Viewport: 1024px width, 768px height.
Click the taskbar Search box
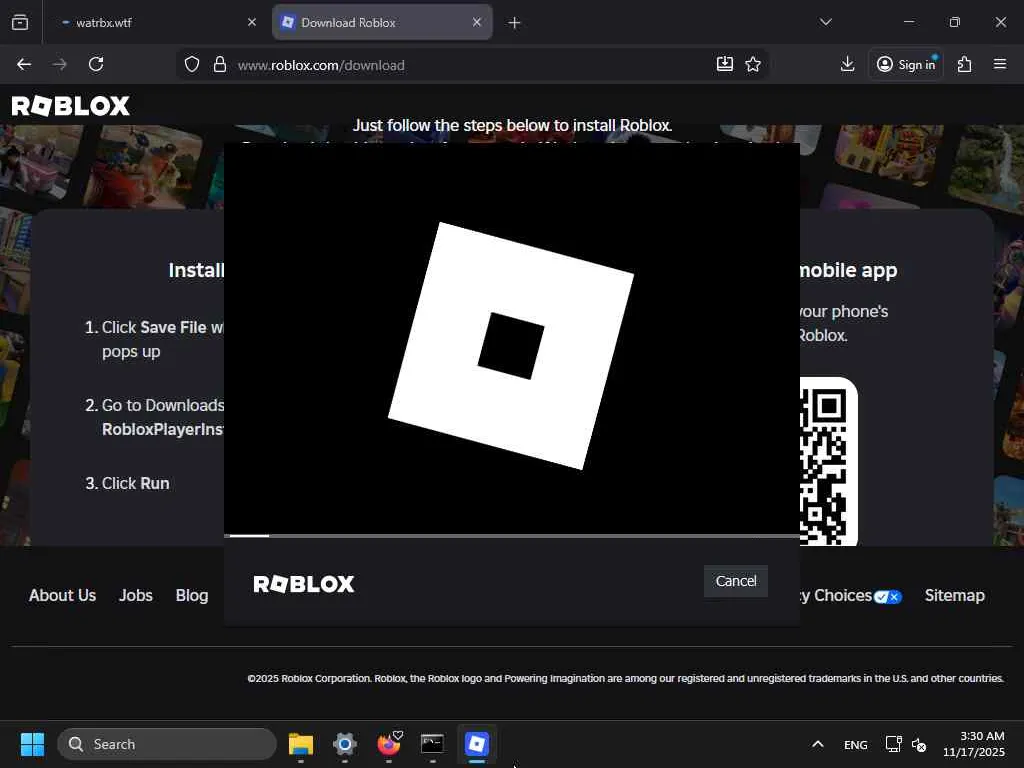(167, 744)
